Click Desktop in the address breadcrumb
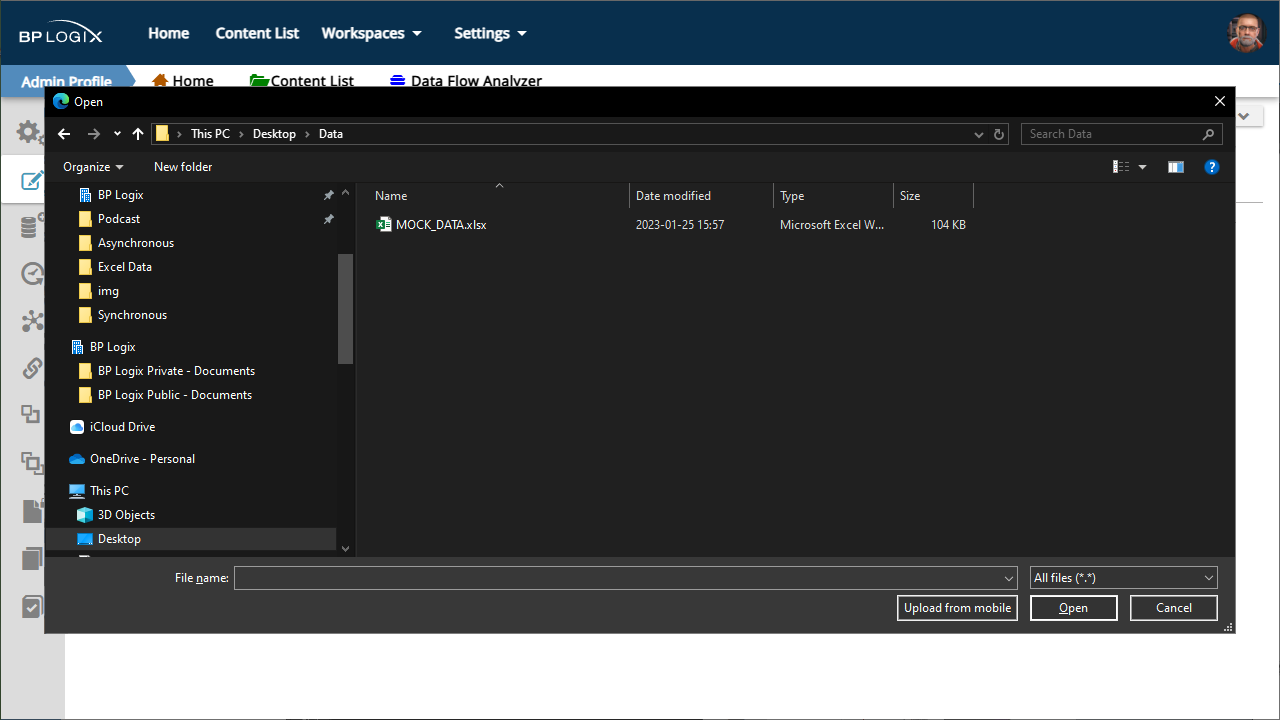The width and height of the screenshot is (1280, 720). tap(274, 134)
